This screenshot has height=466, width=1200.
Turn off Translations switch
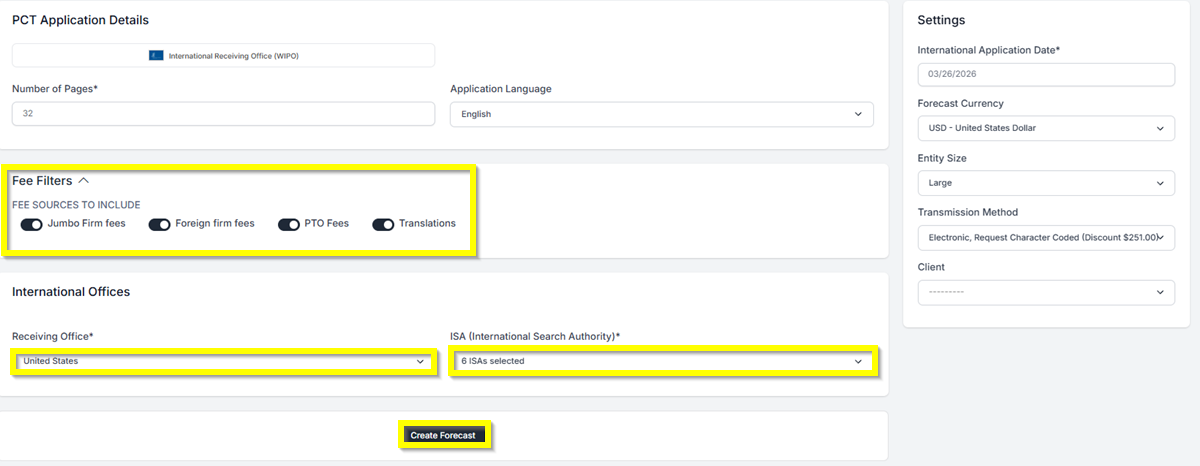(383, 224)
